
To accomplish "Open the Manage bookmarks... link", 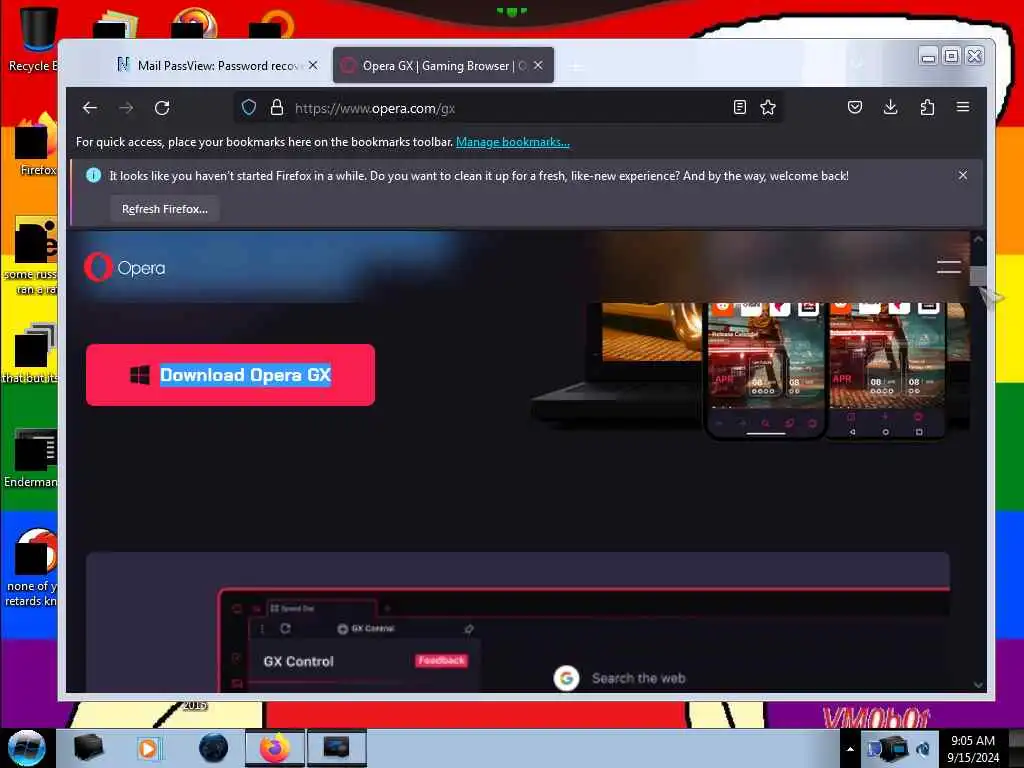I will 513,142.
